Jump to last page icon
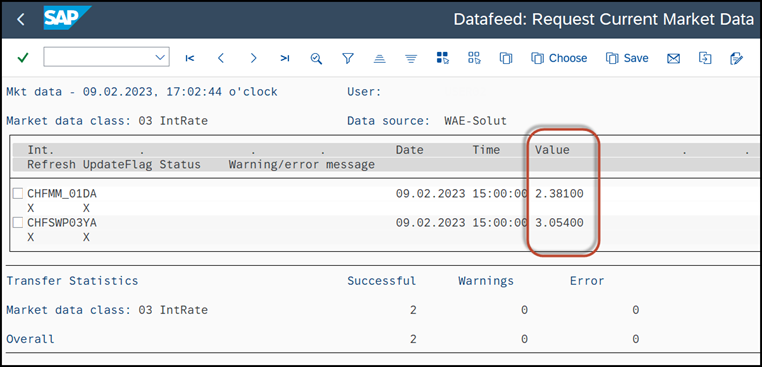The image size is (762, 367). (285, 58)
